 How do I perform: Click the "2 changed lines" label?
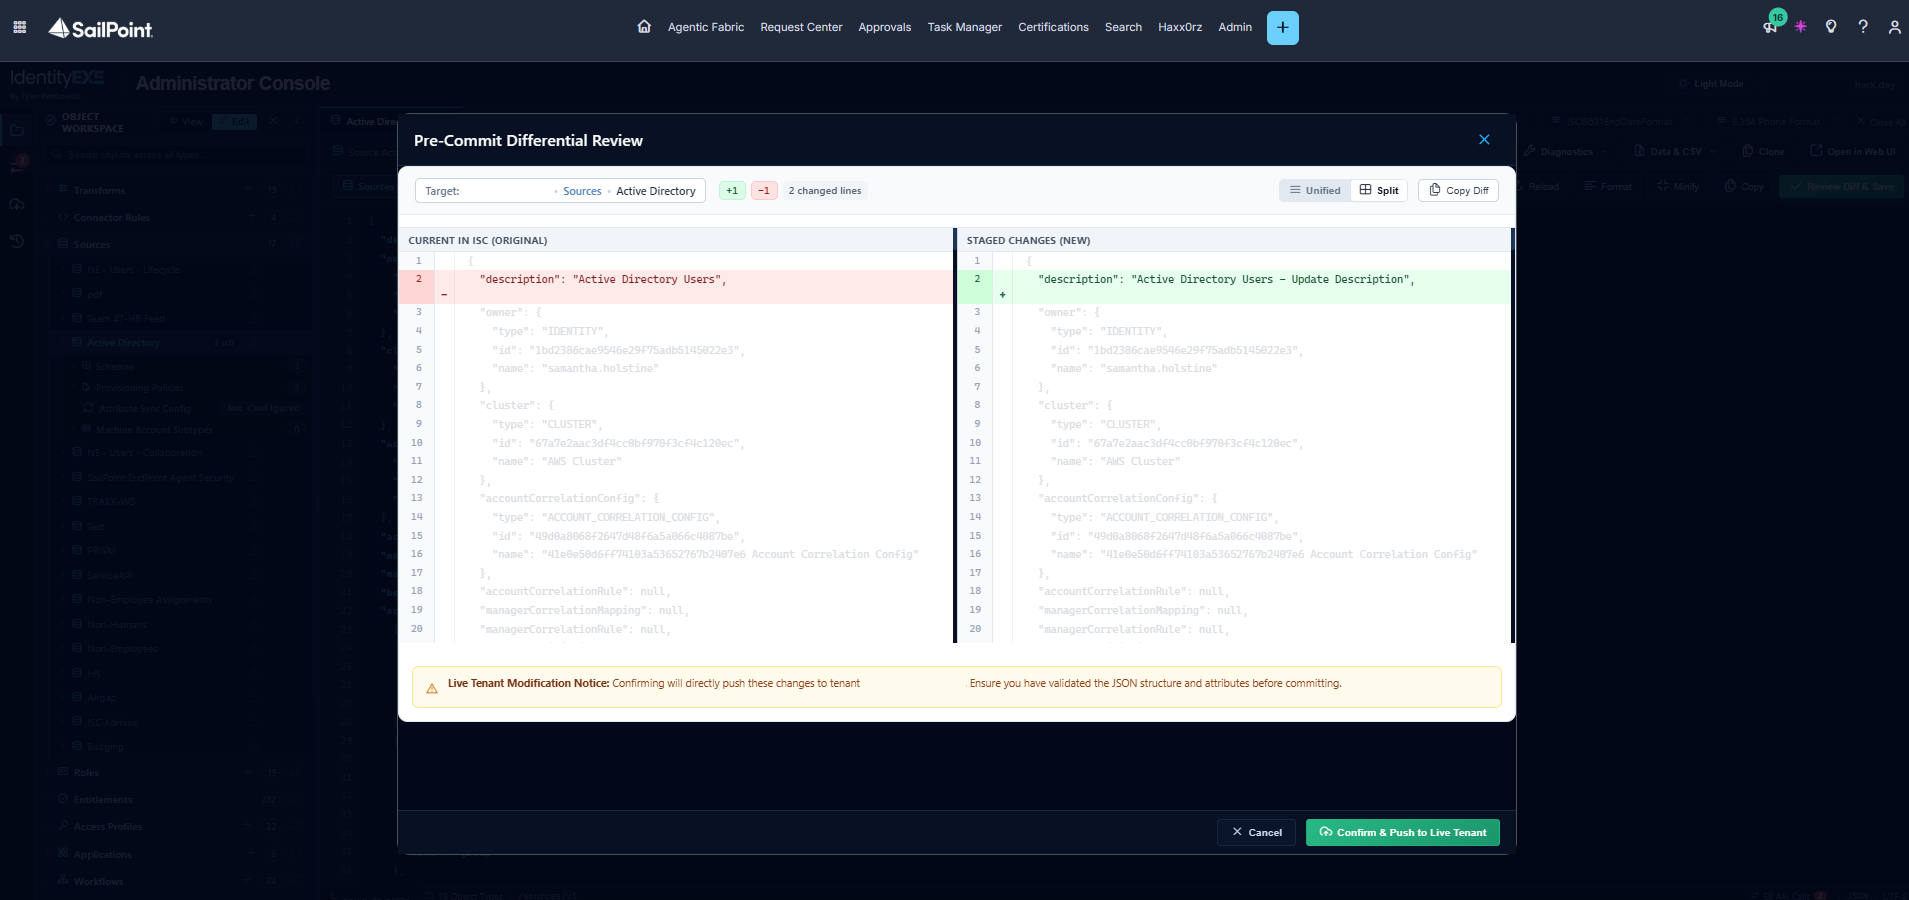pos(825,190)
